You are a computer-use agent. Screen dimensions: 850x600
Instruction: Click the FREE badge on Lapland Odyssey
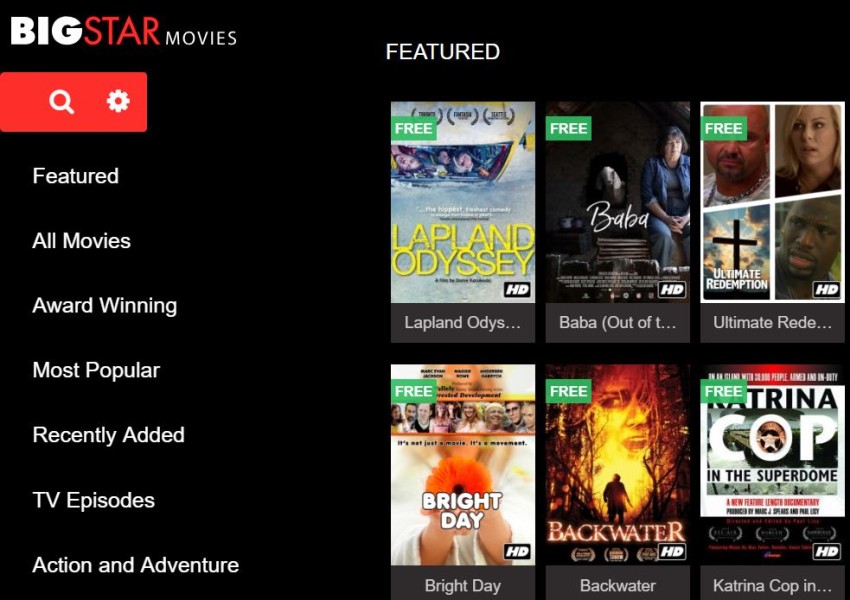coord(414,128)
